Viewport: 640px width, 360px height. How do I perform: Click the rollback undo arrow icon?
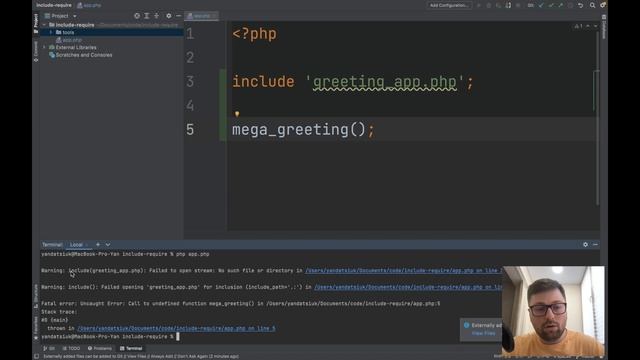tap(580, 5)
